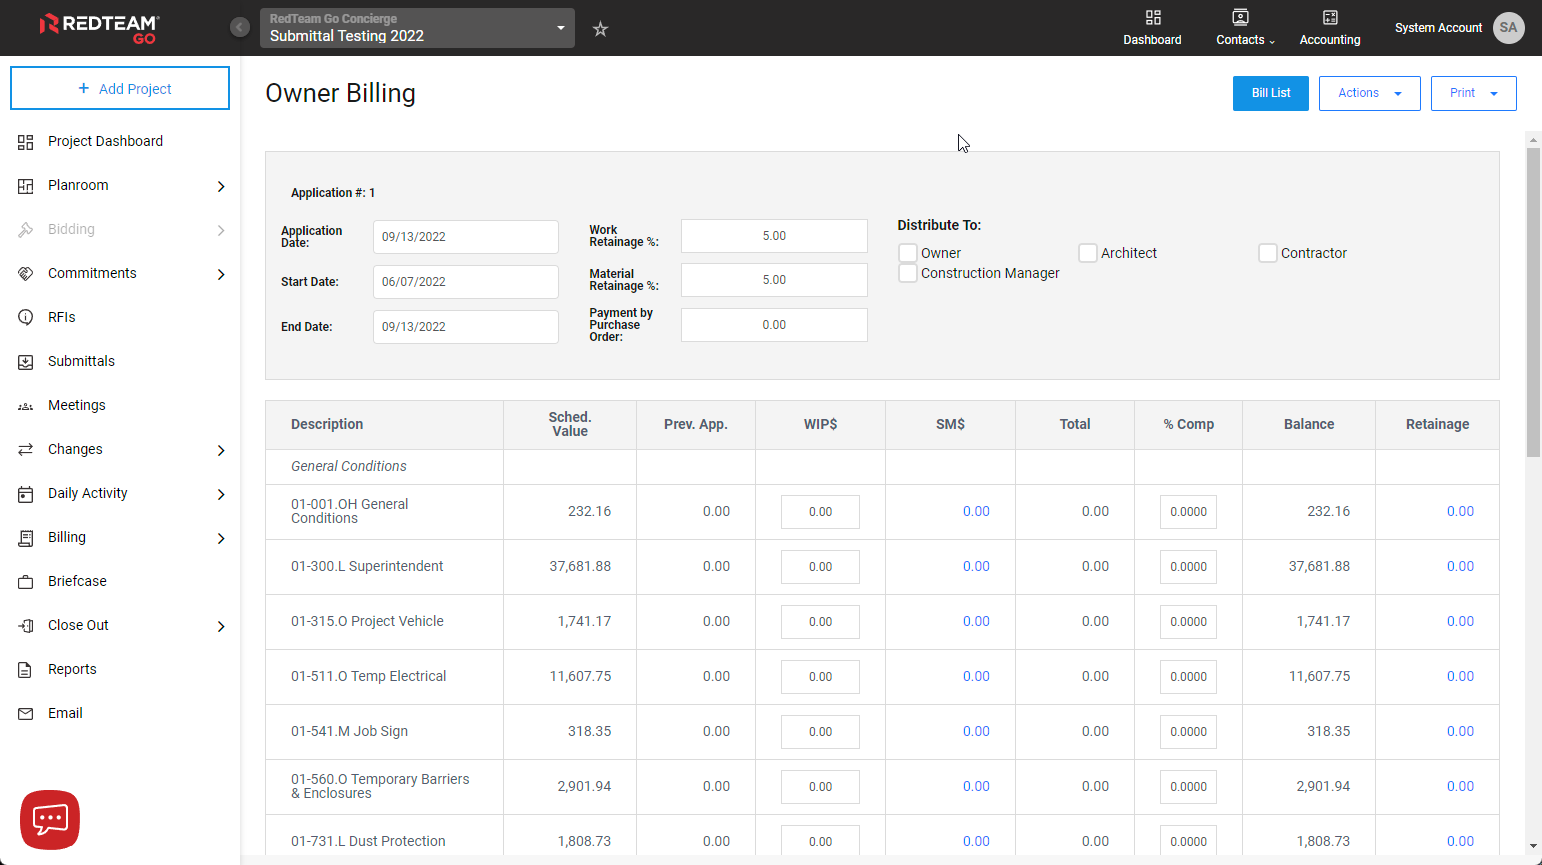Open the project selector dropdown
Screen dimensions: 1542x865
[x=560, y=28]
